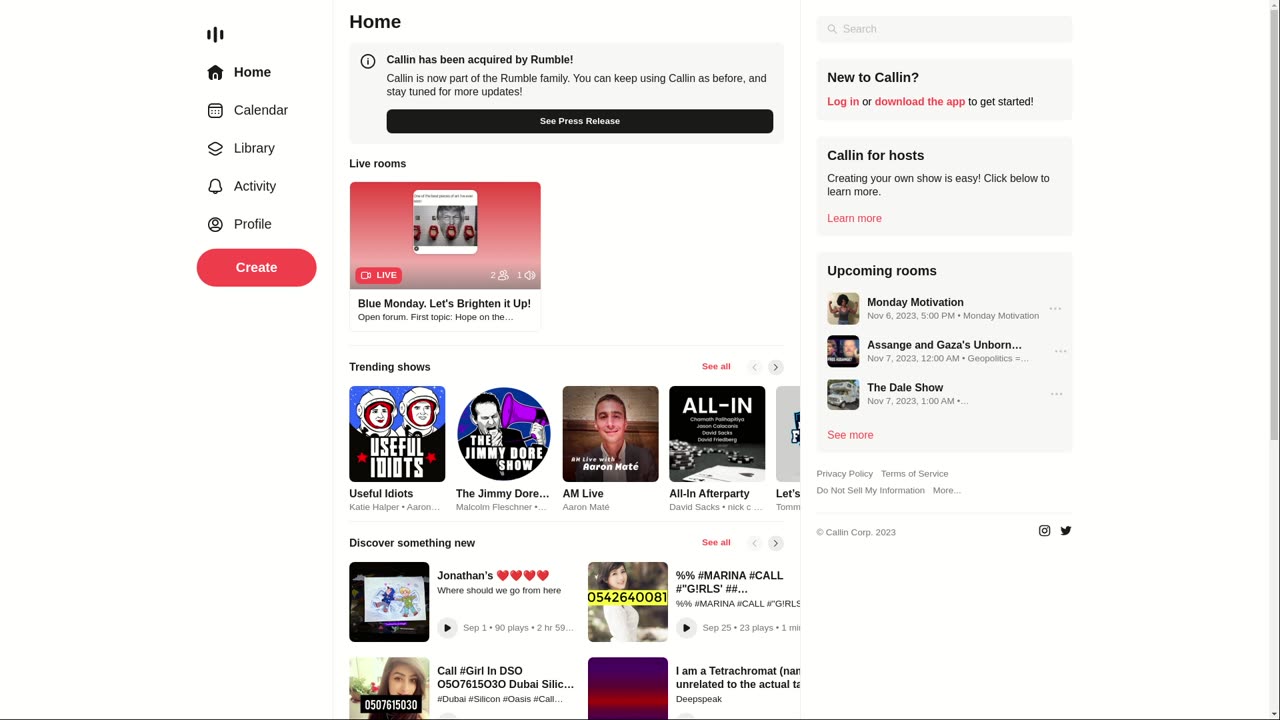
Task: Go to previous Trending shows page
Action: pos(755,367)
